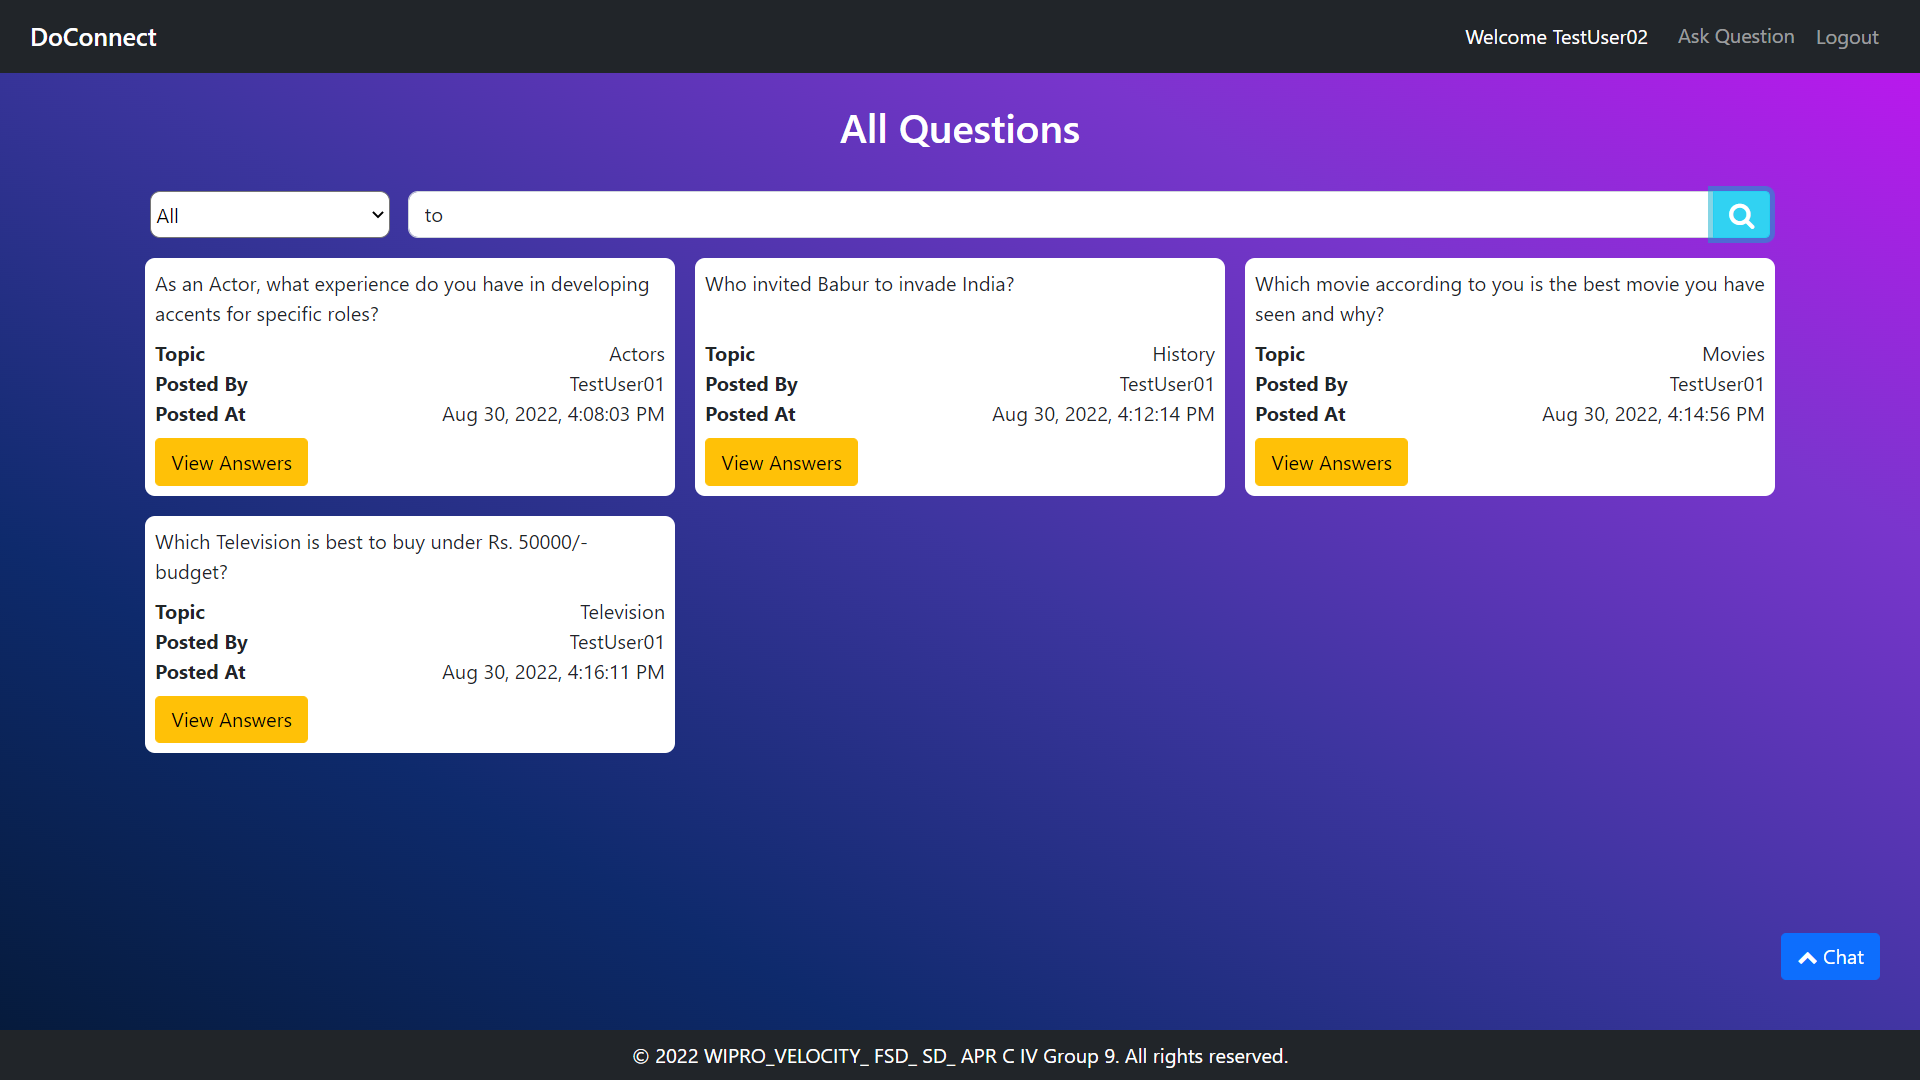Open the All topics dropdown
Screen dimensions: 1920x1080
click(x=269, y=215)
